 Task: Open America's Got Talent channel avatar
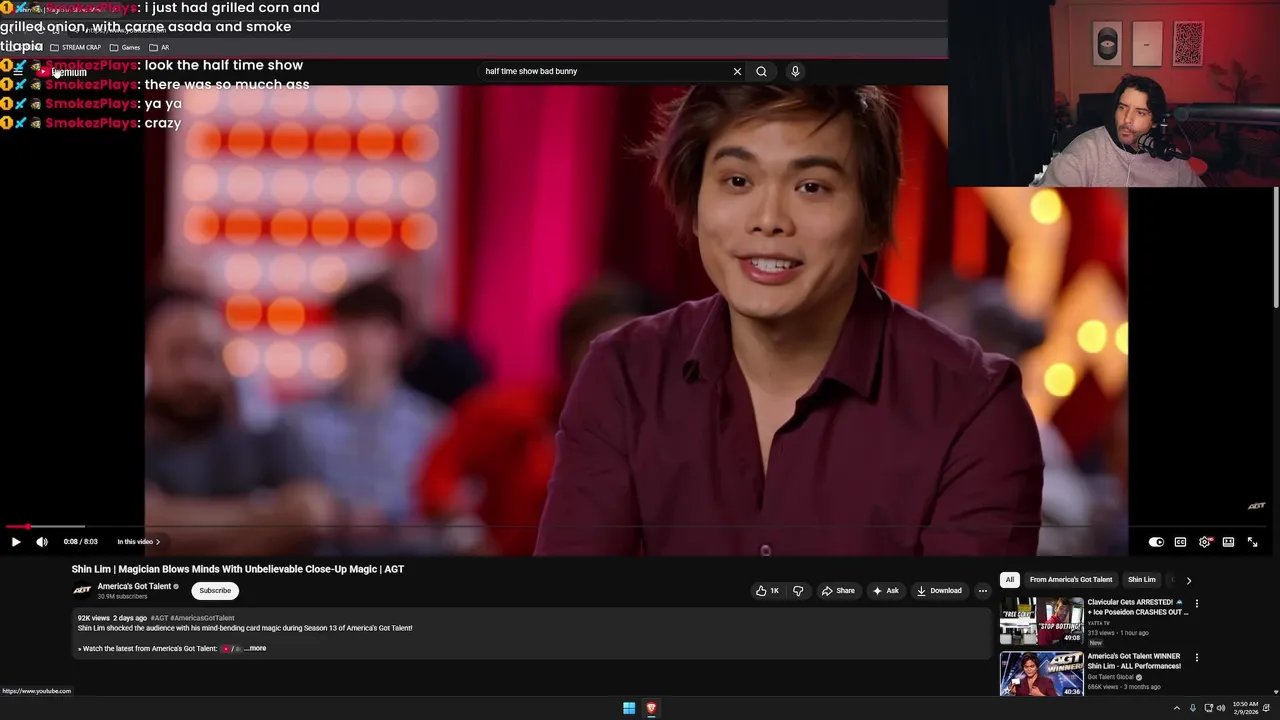coord(82,591)
